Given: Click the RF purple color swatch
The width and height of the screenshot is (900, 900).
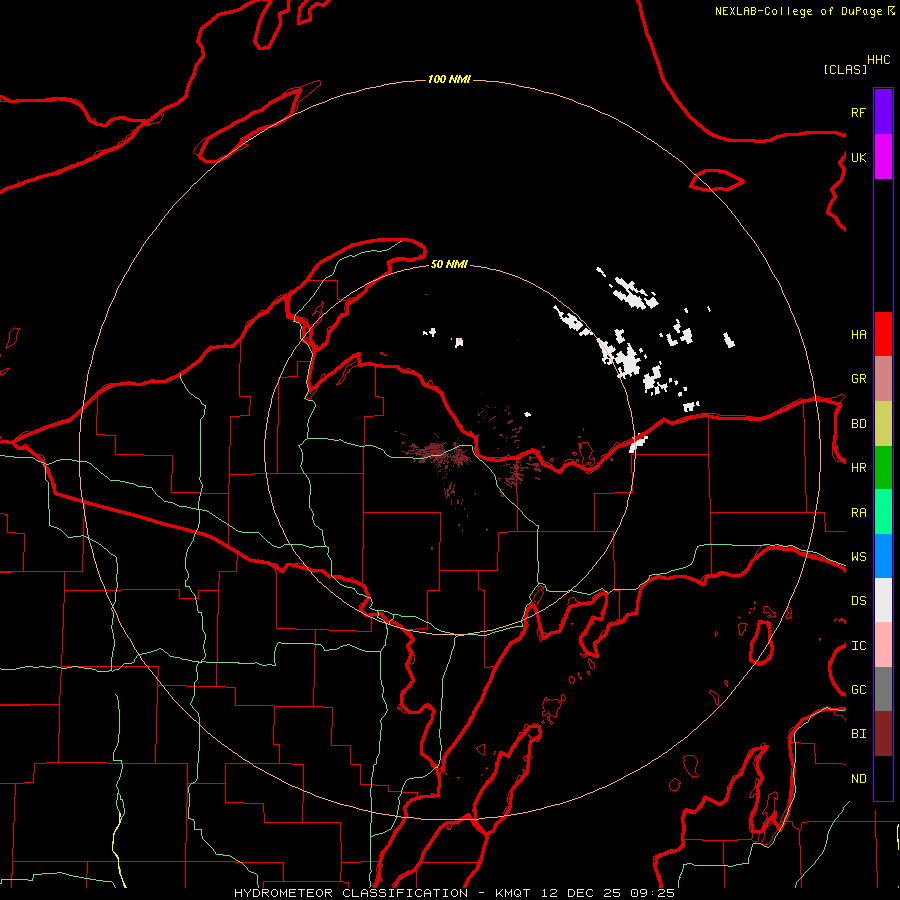Looking at the screenshot, I should pyautogui.click(x=883, y=112).
